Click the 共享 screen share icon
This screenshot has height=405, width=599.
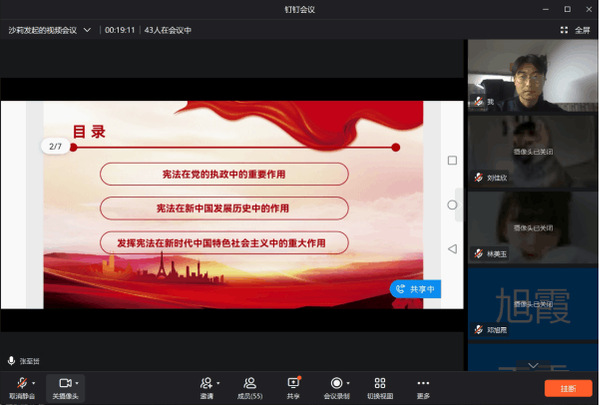293,383
